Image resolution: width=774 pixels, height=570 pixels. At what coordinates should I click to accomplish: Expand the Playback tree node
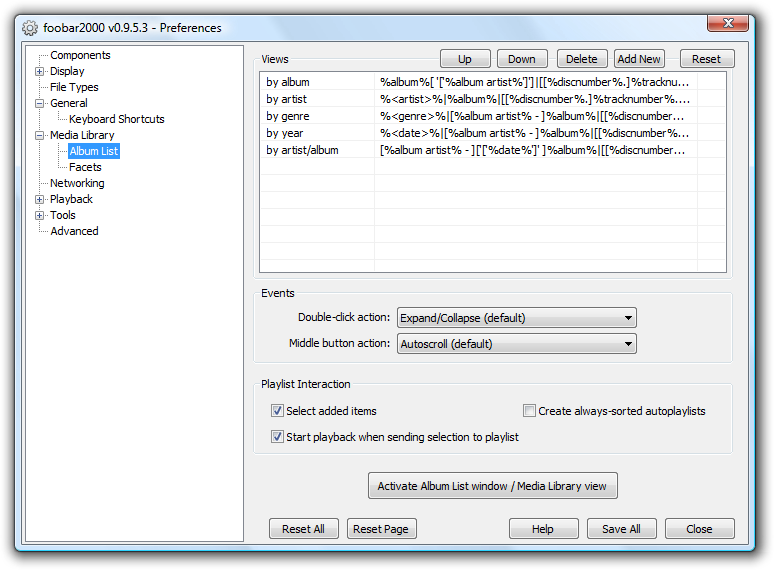pyautogui.click(x=40, y=199)
